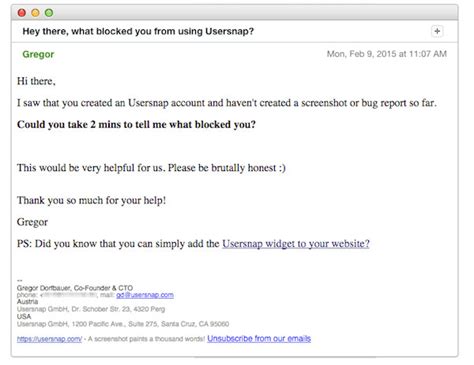The height and width of the screenshot is (365, 474).
Task: Click the Austria address line Dr. Schober Str. 23
Action: click(x=91, y=309)
